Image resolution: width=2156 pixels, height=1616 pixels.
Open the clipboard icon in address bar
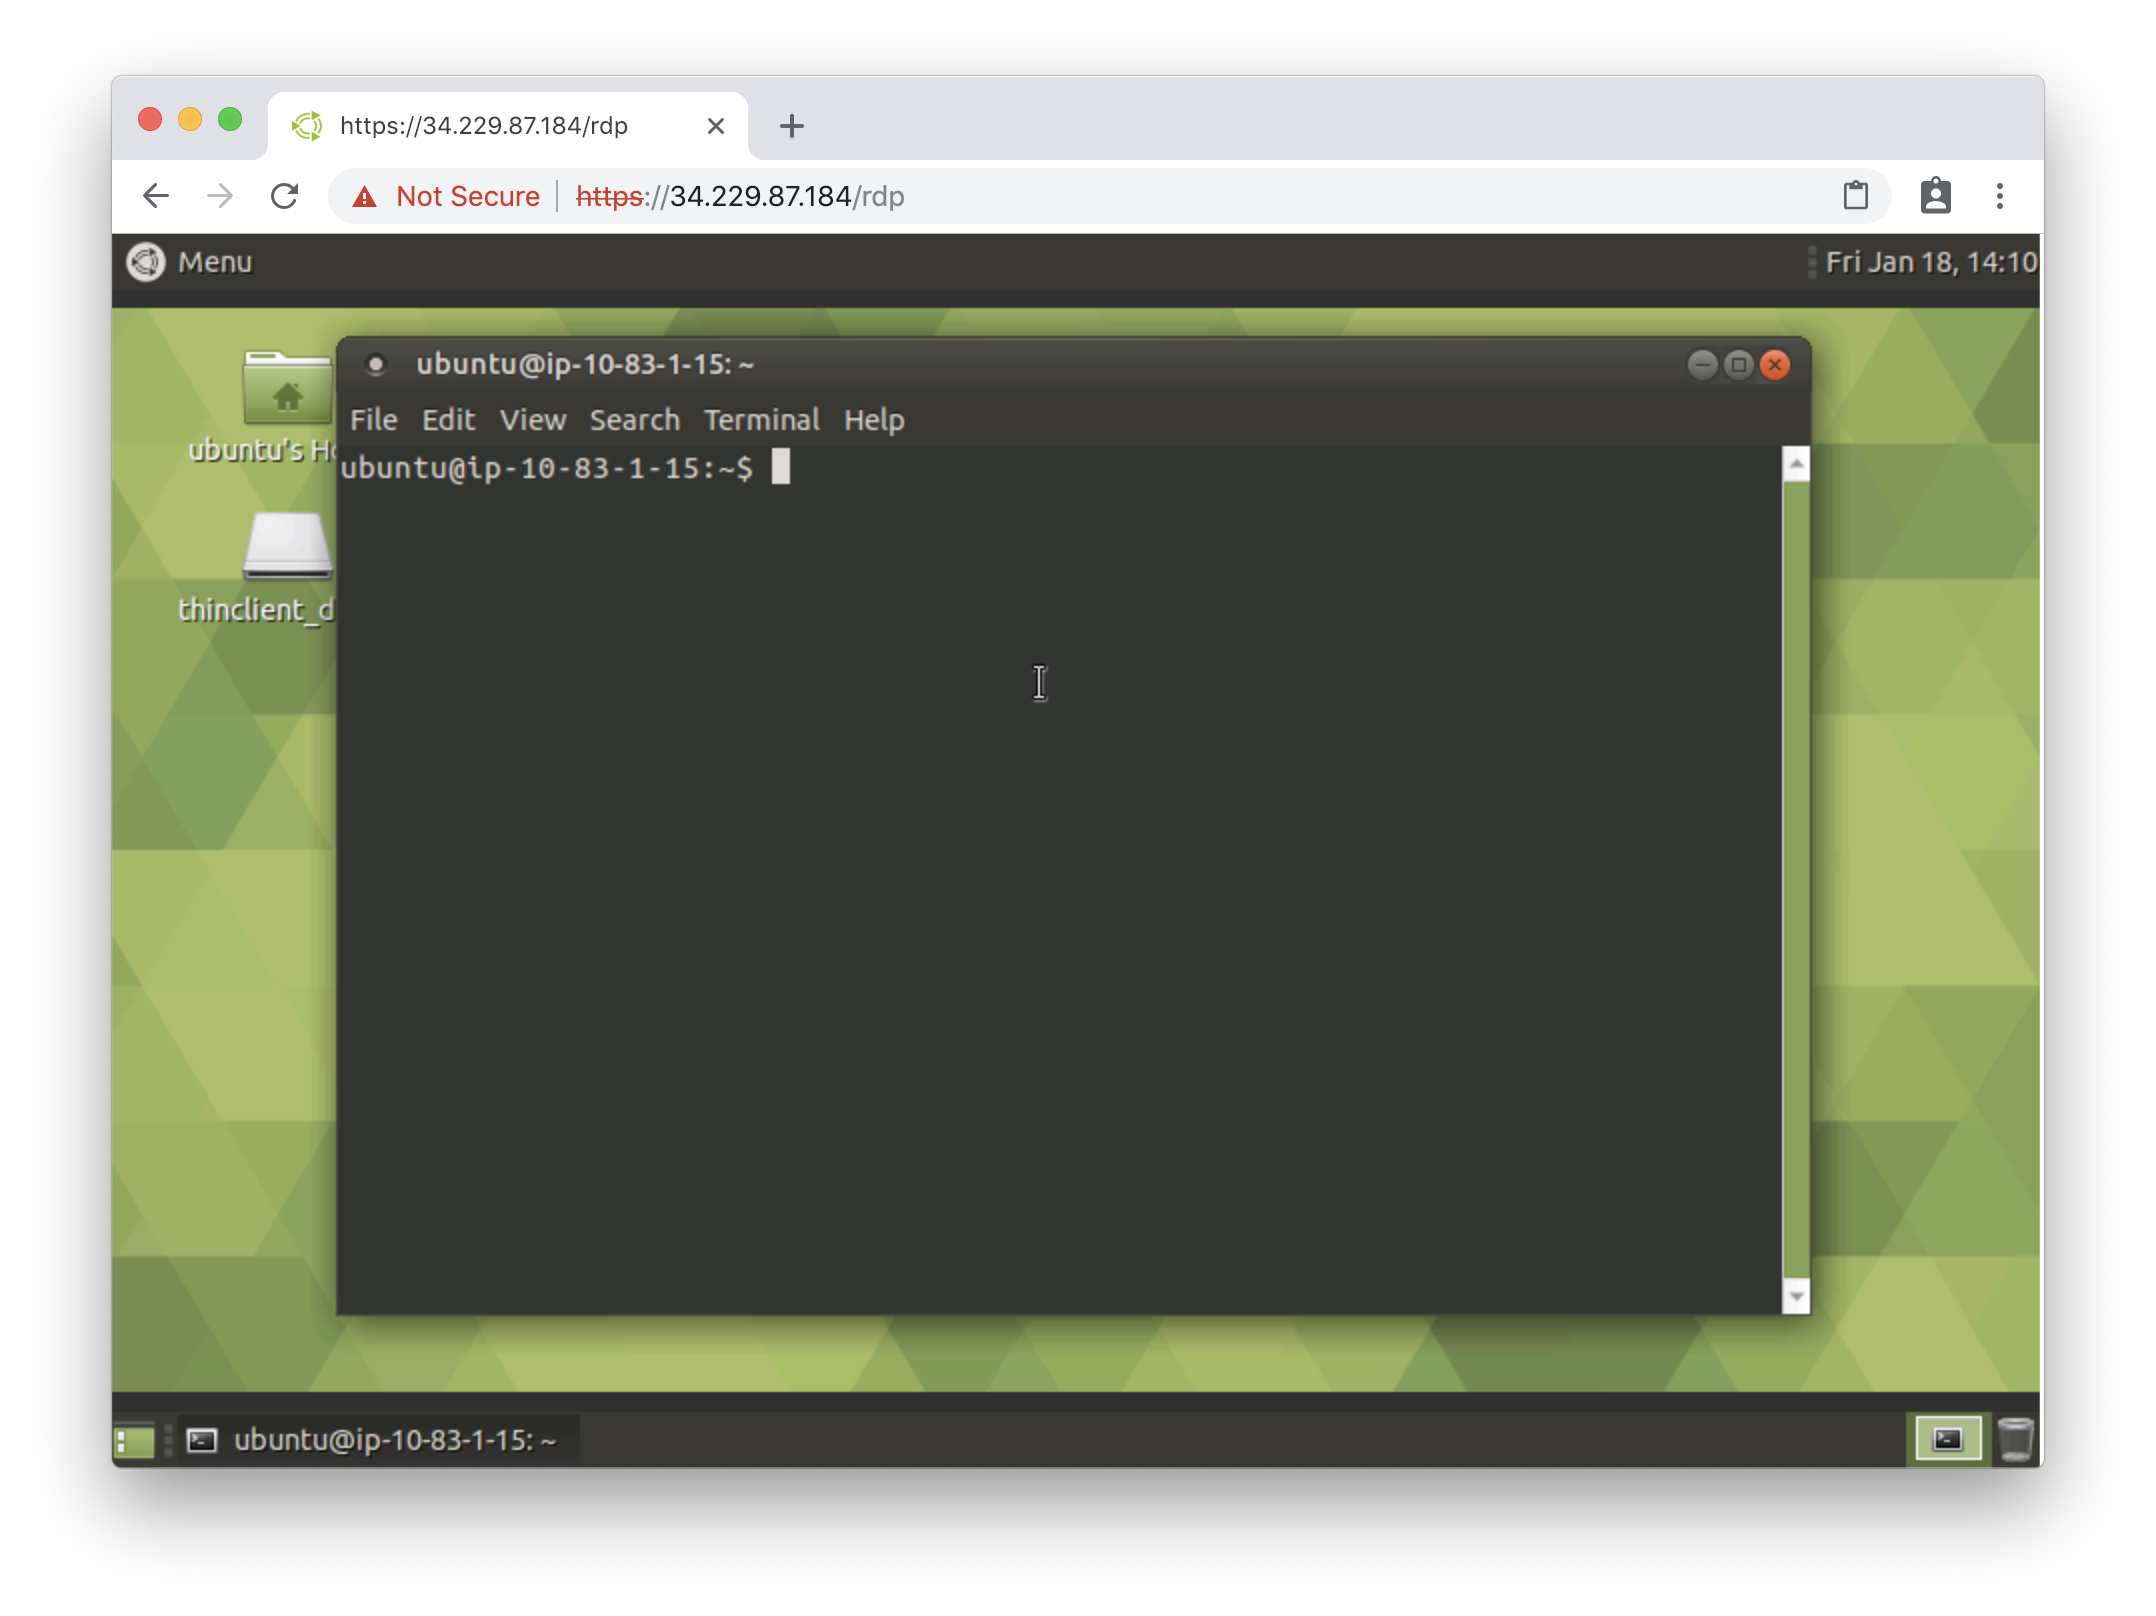pos(1855,196)
